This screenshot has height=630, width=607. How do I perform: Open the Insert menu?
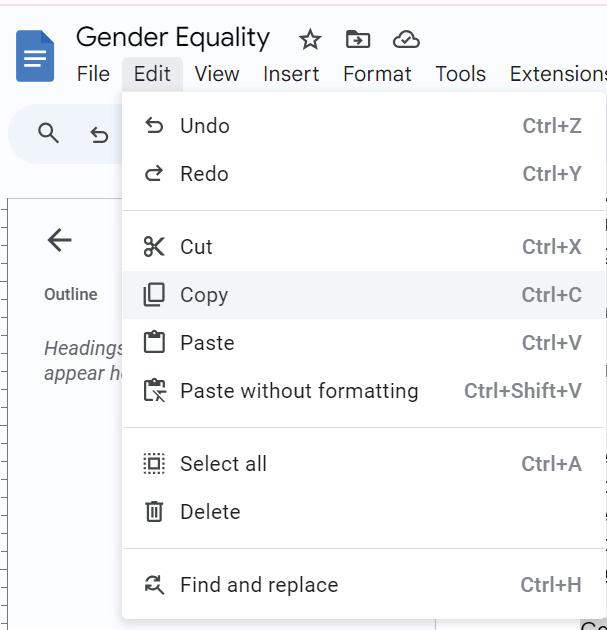click(291, 74)
